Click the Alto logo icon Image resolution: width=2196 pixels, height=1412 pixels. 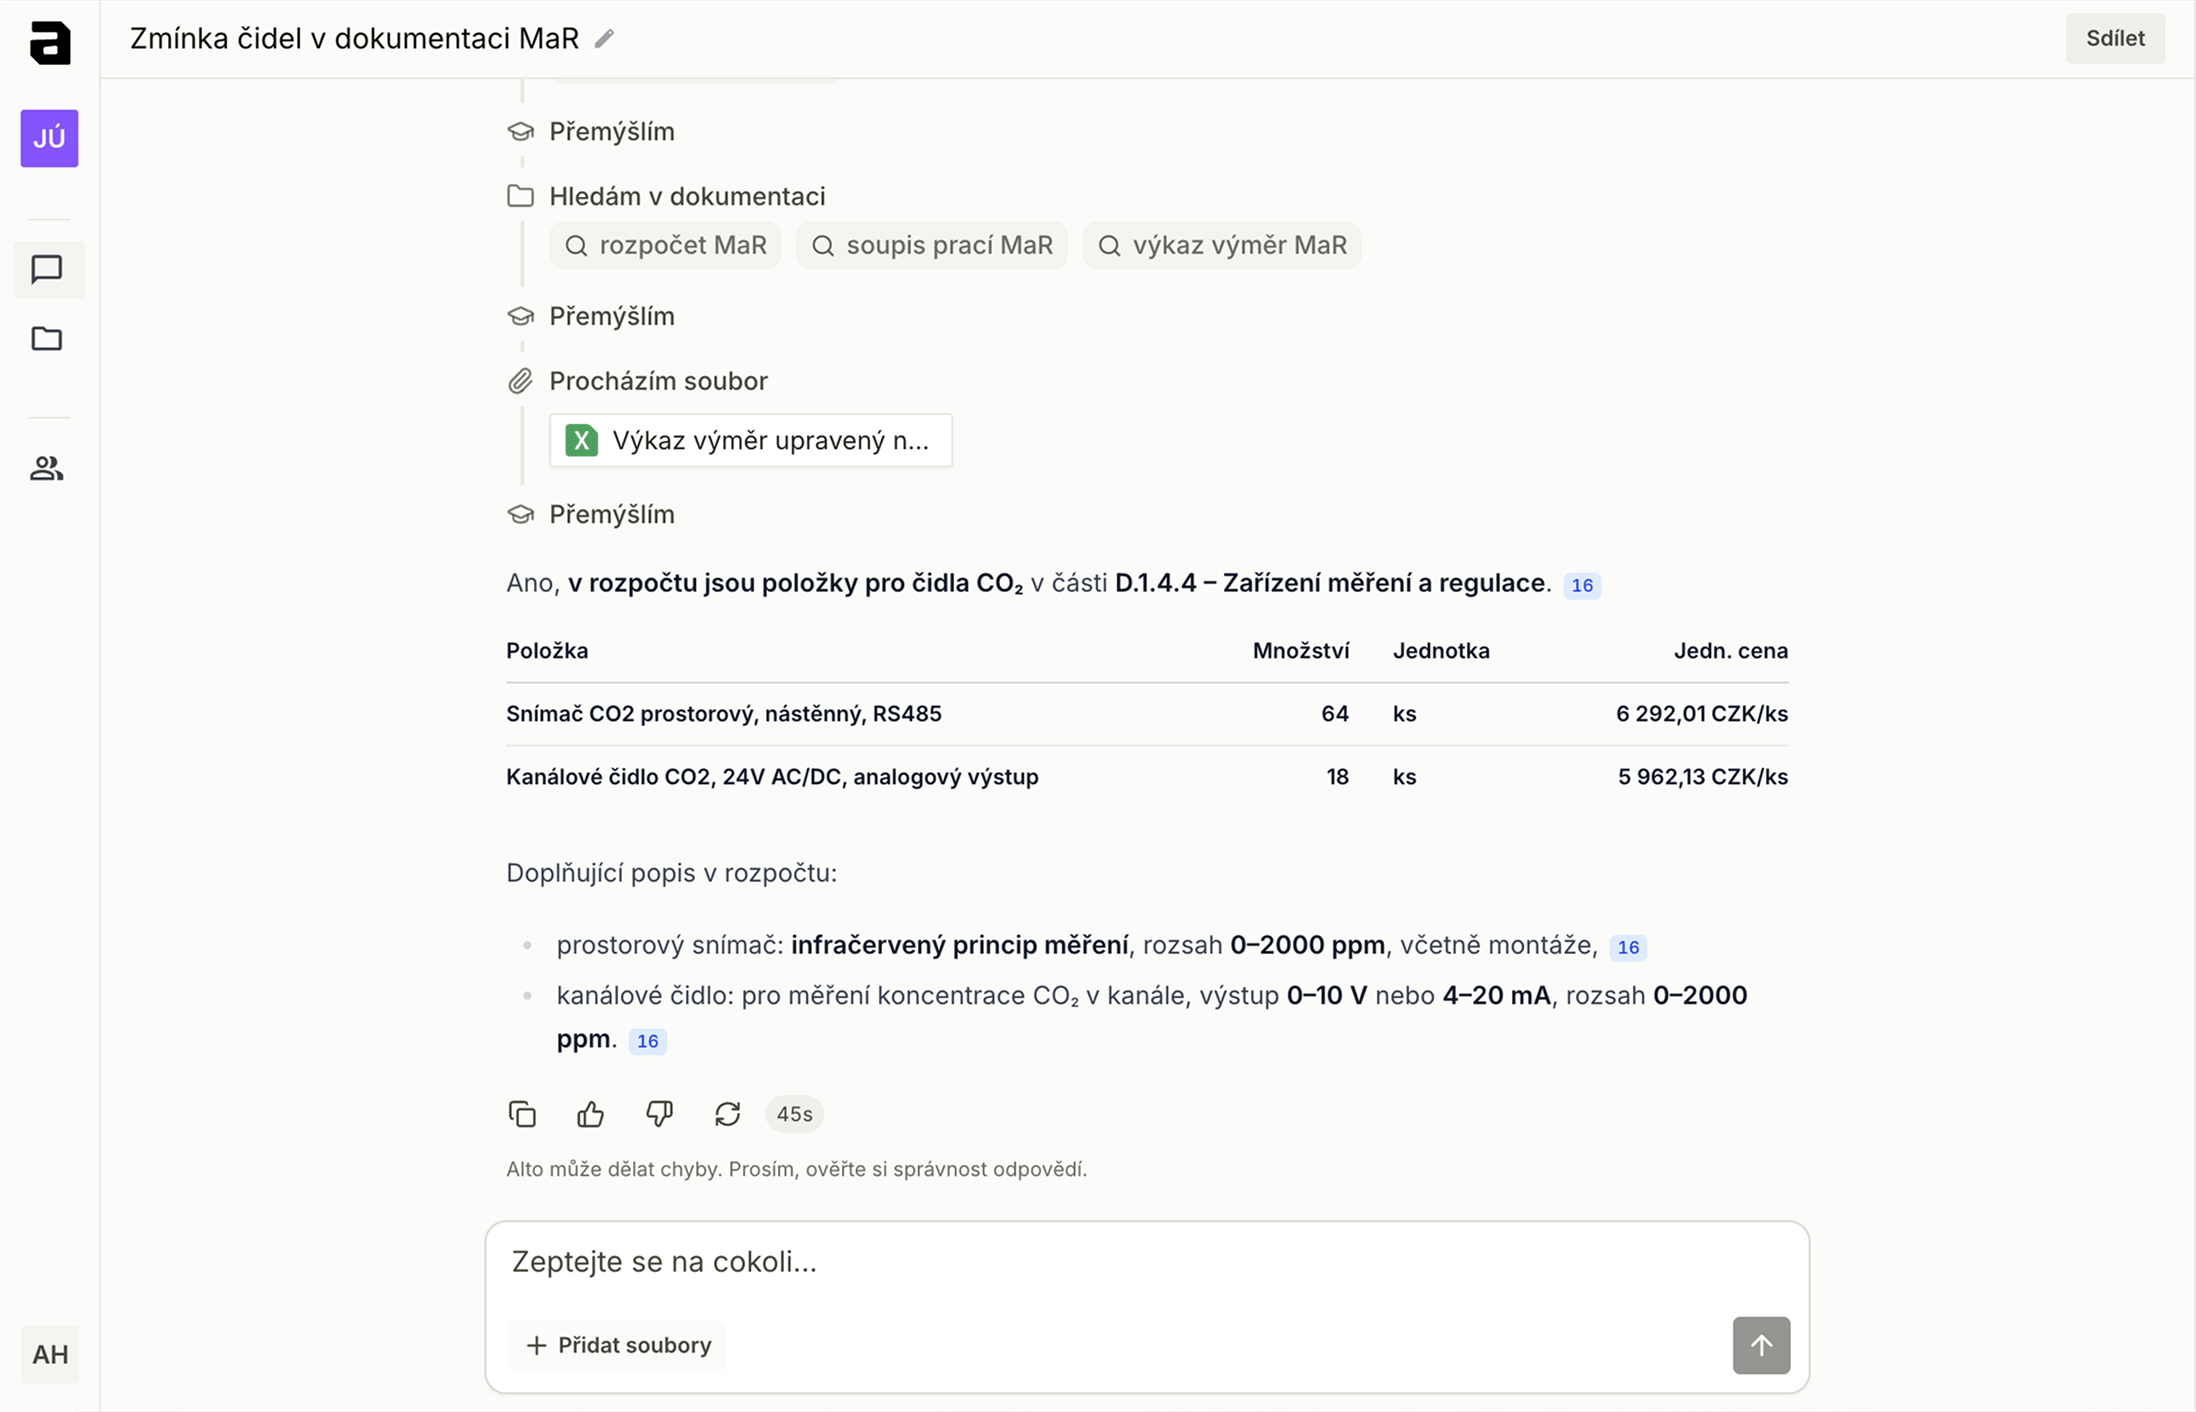pyautogui.click(x=50, y=43)
